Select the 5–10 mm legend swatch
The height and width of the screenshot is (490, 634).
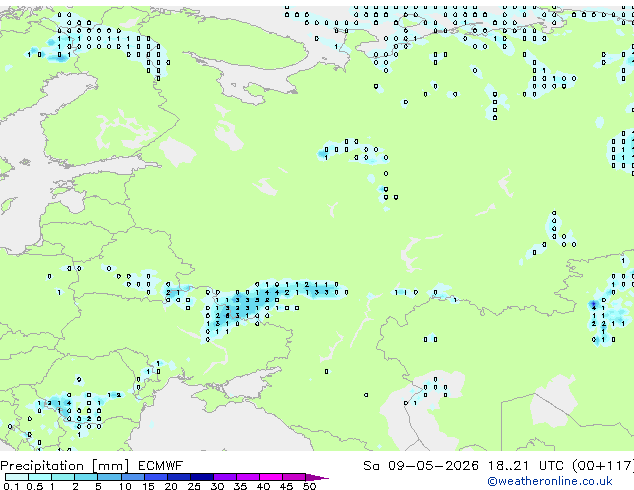click(109, 477)
